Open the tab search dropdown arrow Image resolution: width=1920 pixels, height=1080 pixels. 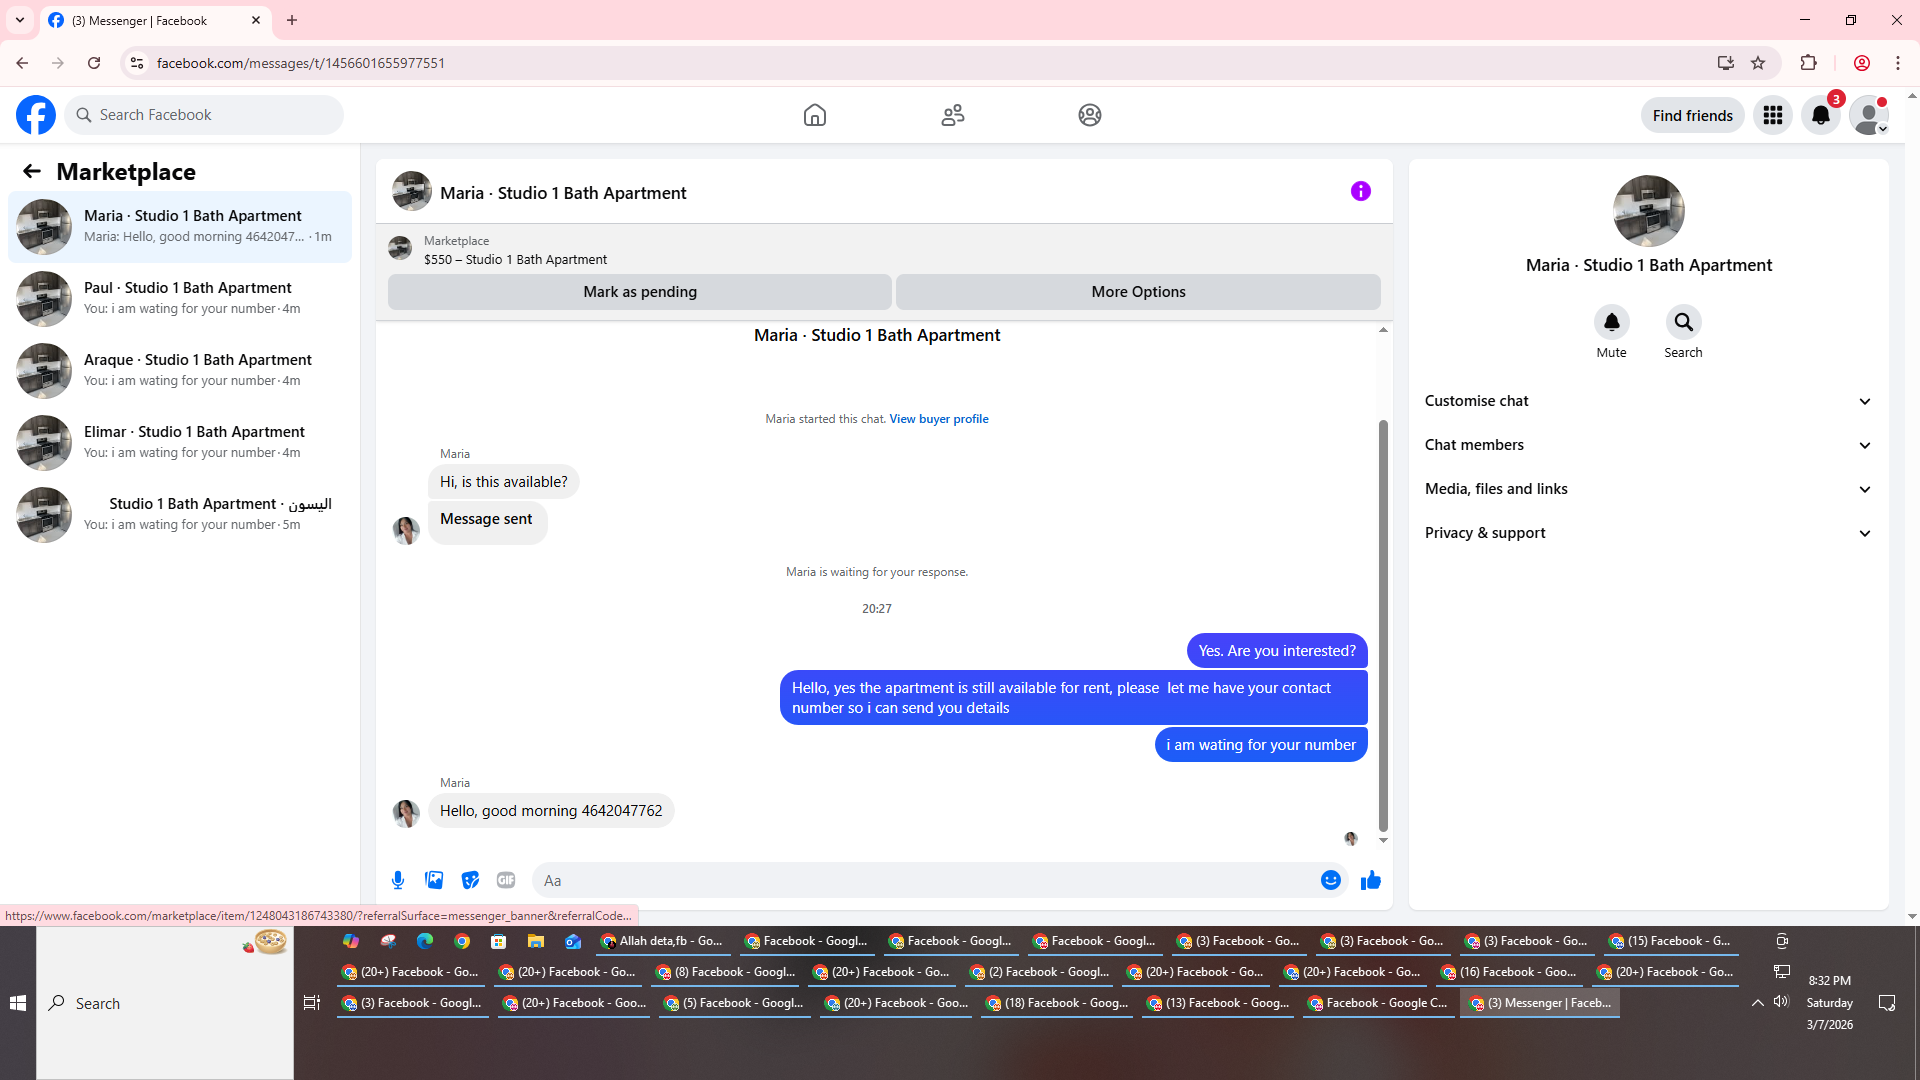point(20,20)
